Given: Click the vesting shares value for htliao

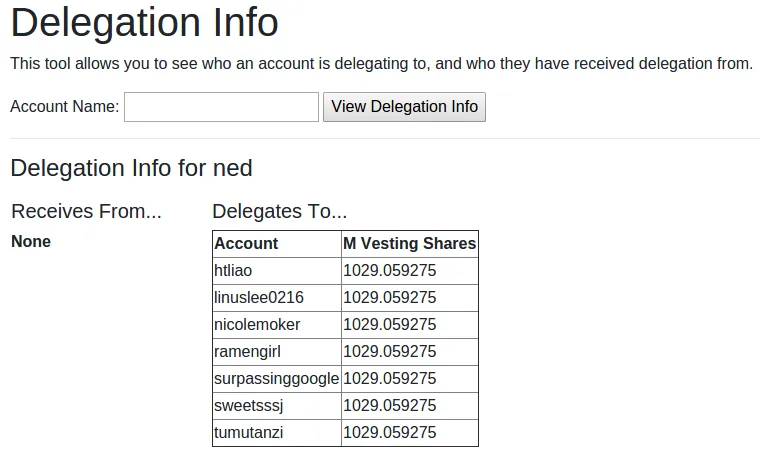Looking at the screenshot, I should (390, 271).
